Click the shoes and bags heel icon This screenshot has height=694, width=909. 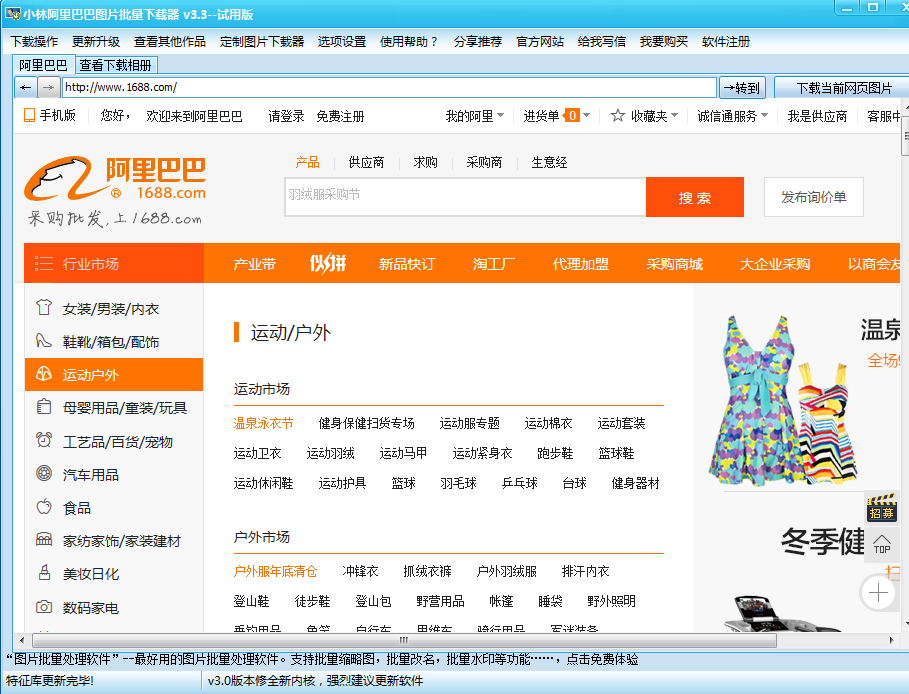(44, 341)
